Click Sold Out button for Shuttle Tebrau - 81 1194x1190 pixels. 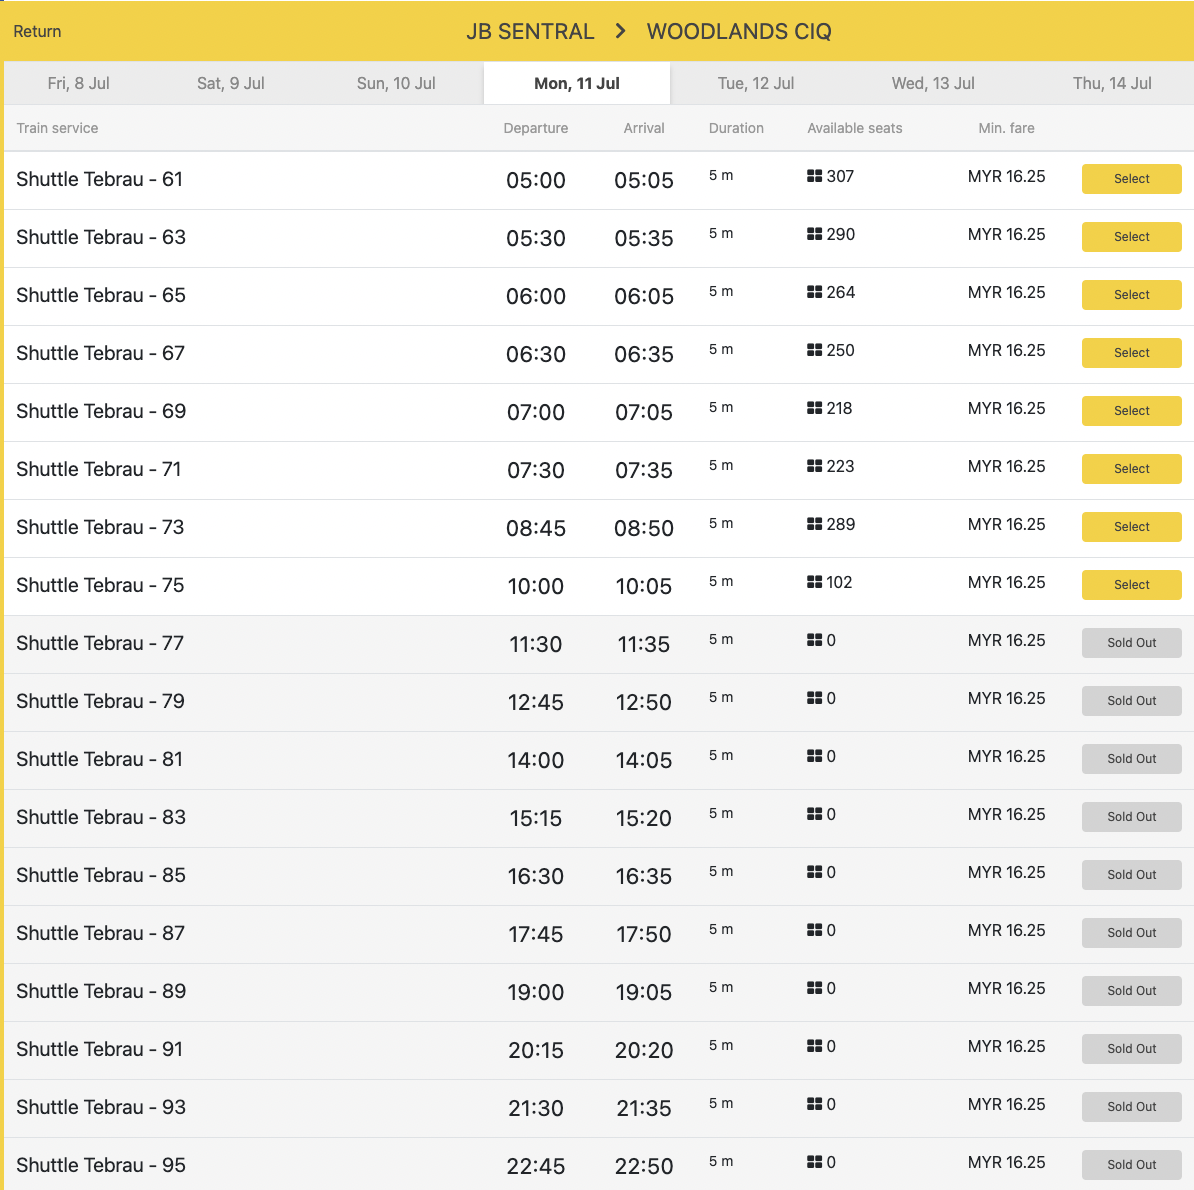1132,759
